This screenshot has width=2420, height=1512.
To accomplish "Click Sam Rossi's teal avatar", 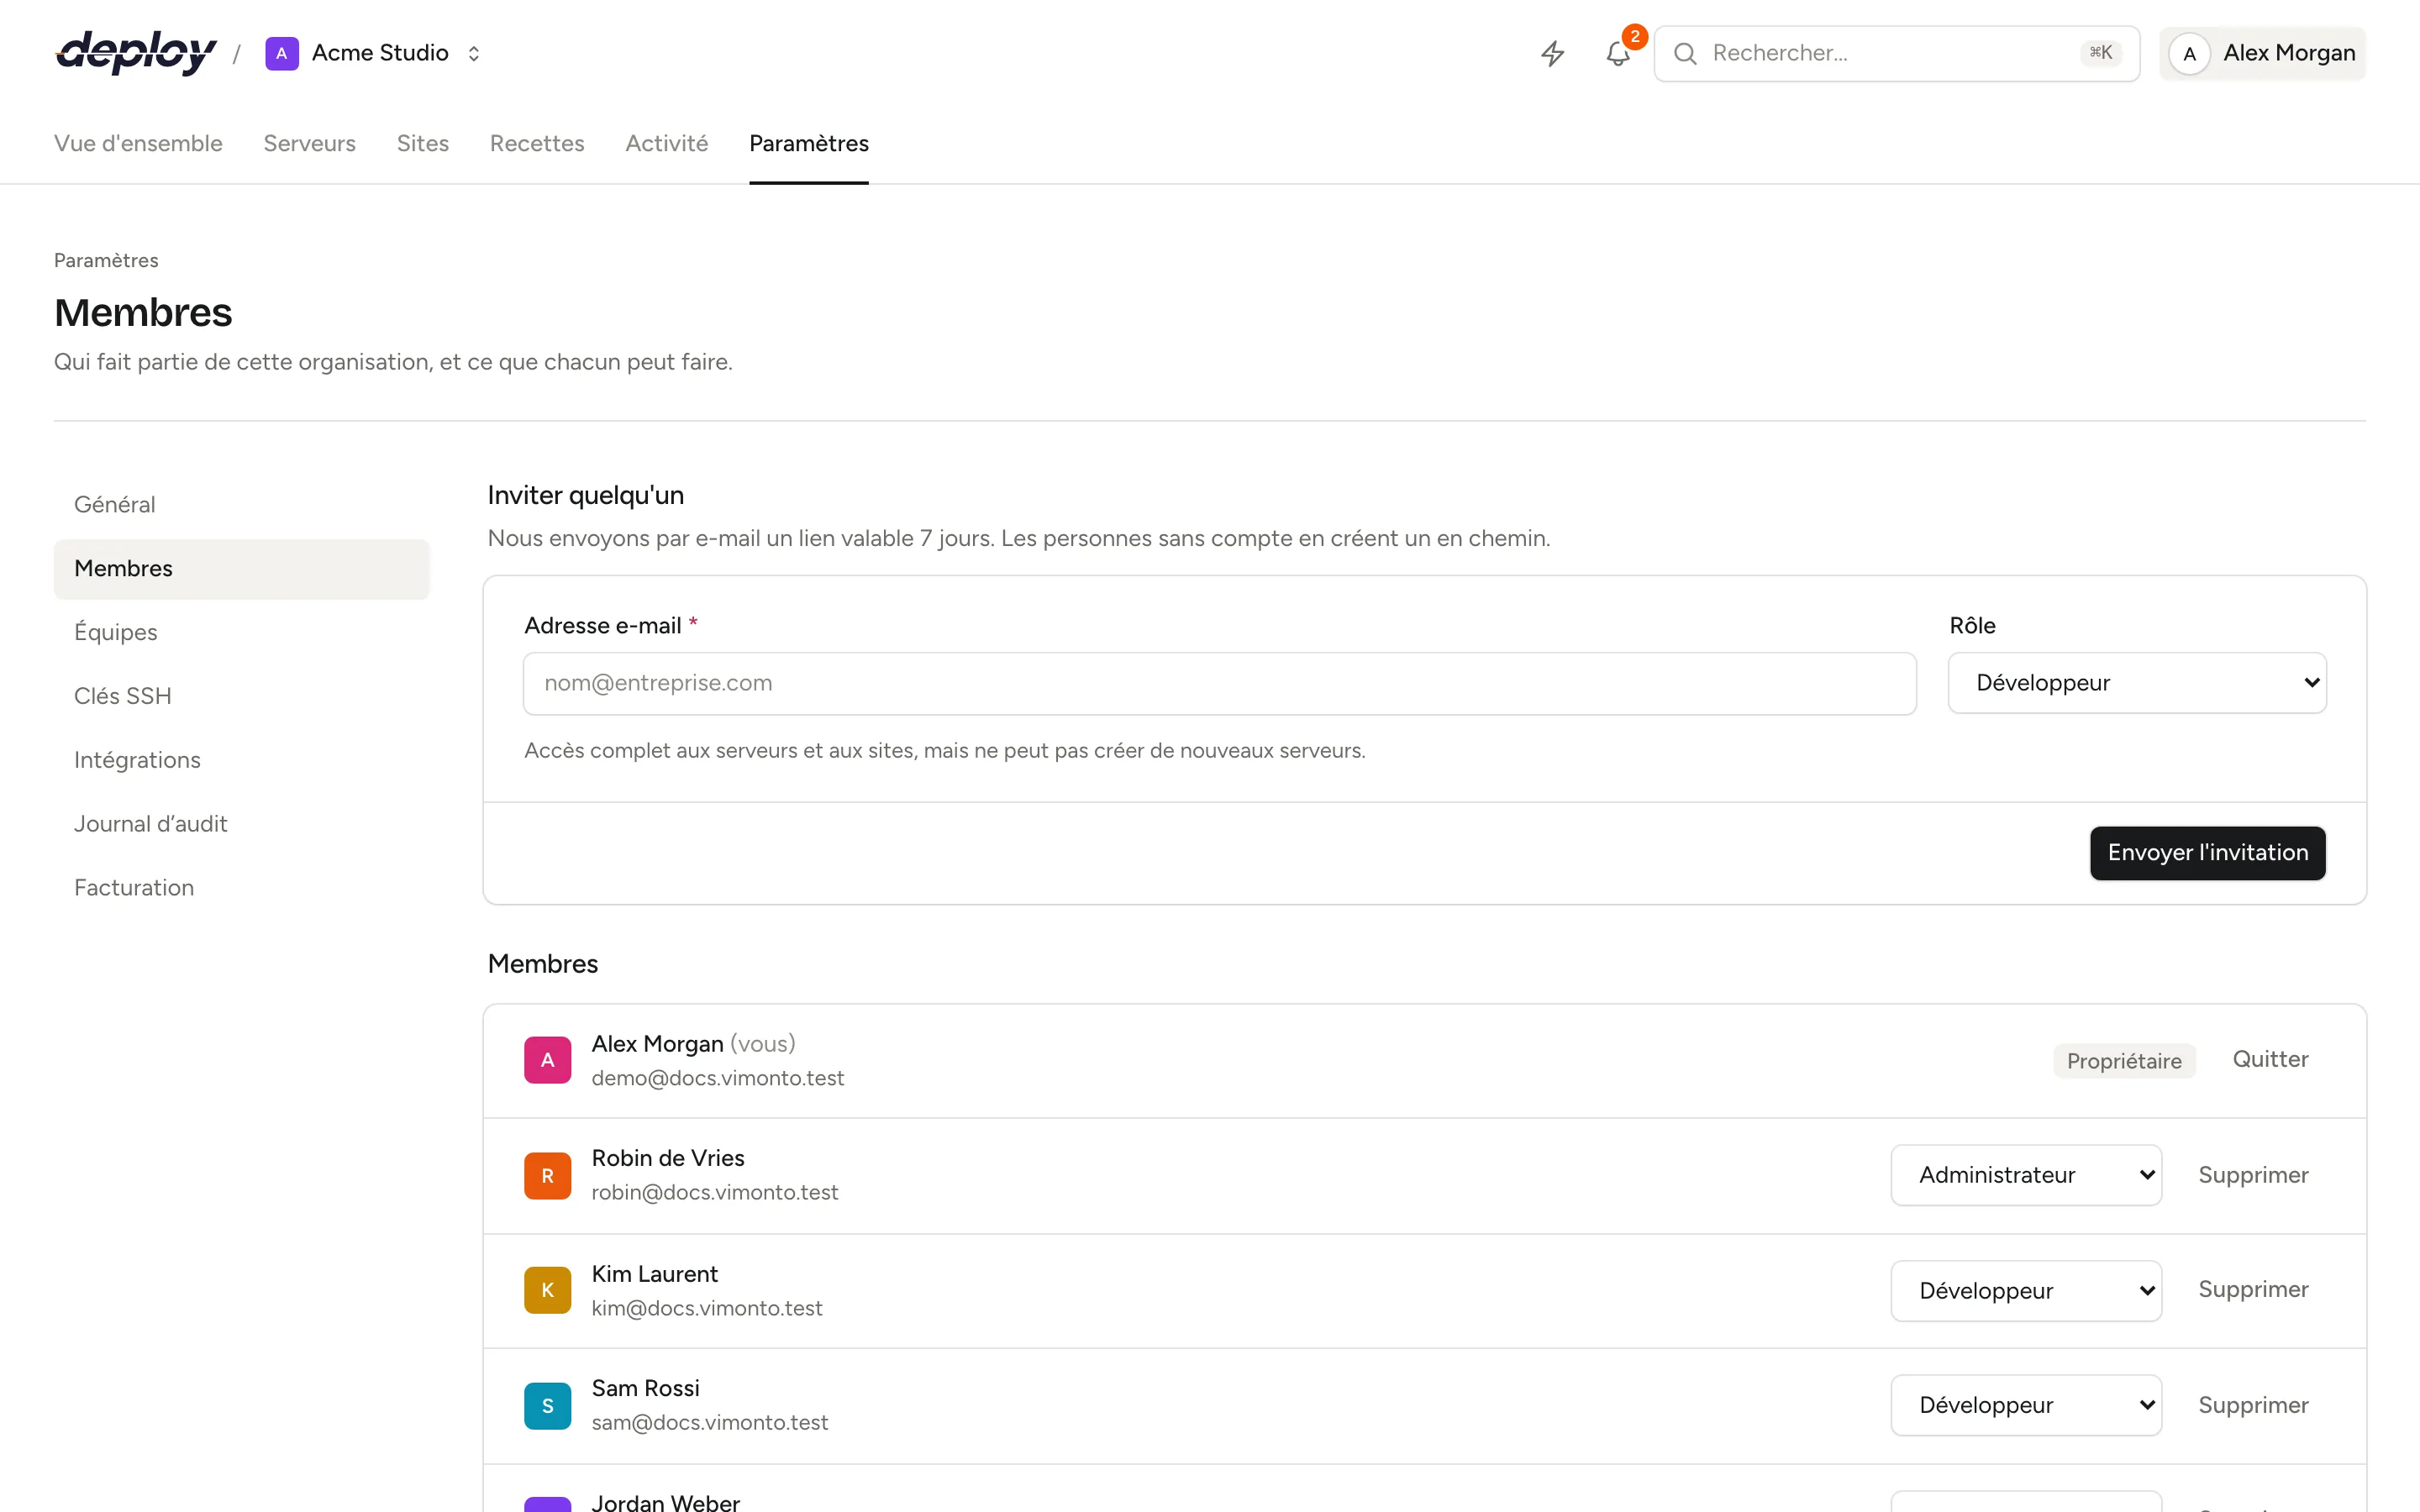I will pos(547,1406).
